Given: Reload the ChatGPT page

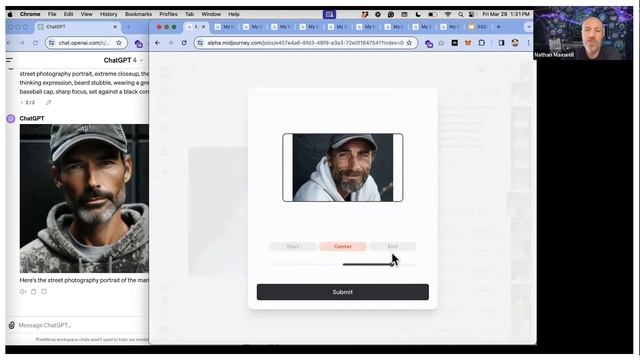Looking at the screenshot, I should (x=36, y=43).
